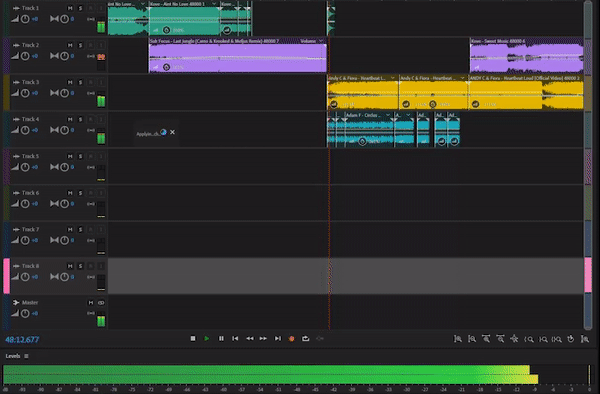Click the Master track name label
600x394 pixels.
[30, 303]
